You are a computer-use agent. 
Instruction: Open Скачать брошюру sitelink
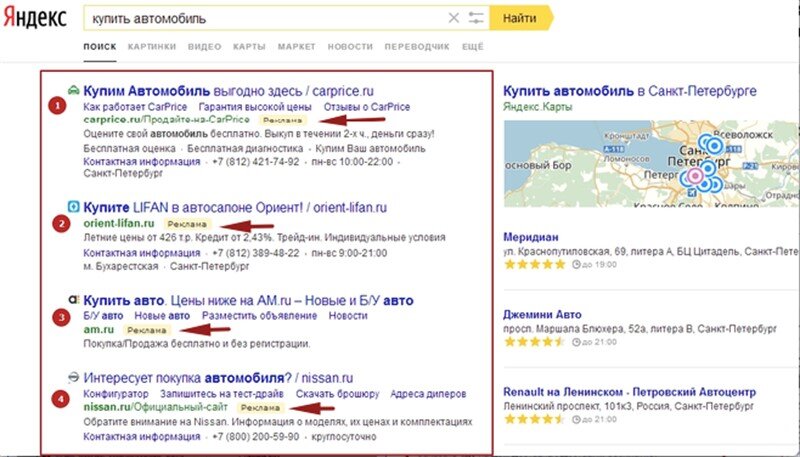coord(337,394)
